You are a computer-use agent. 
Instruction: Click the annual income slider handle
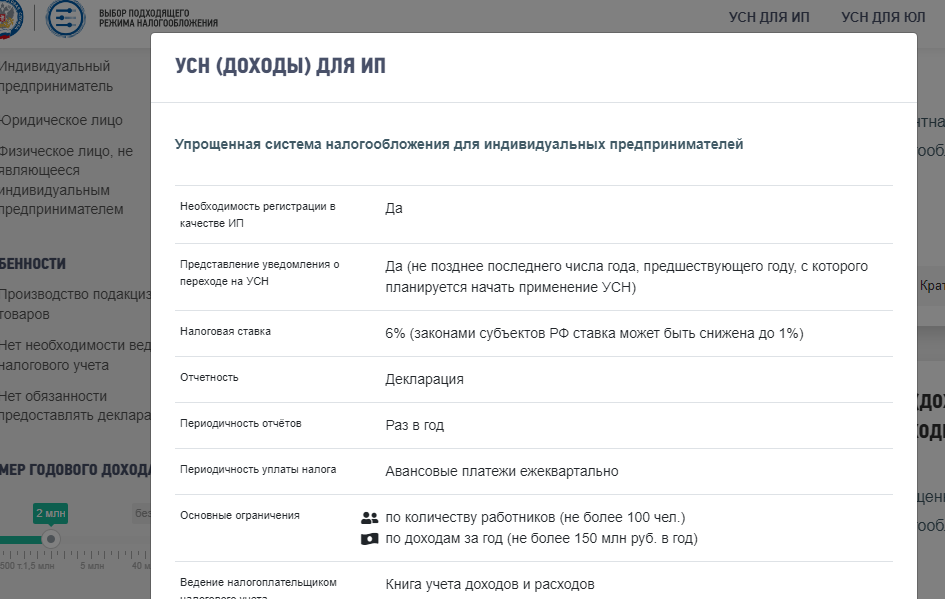51,539
